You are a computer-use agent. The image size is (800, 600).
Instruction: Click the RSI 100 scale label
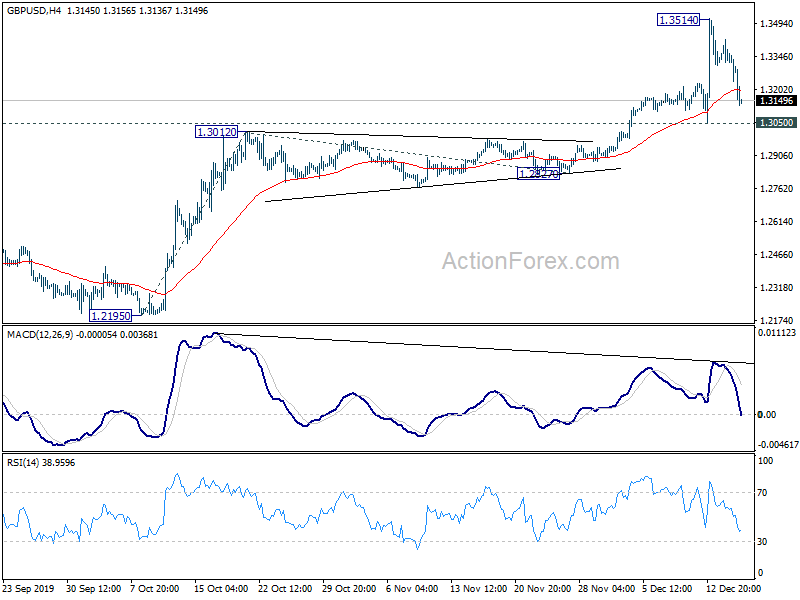click(x=765, y=461)
